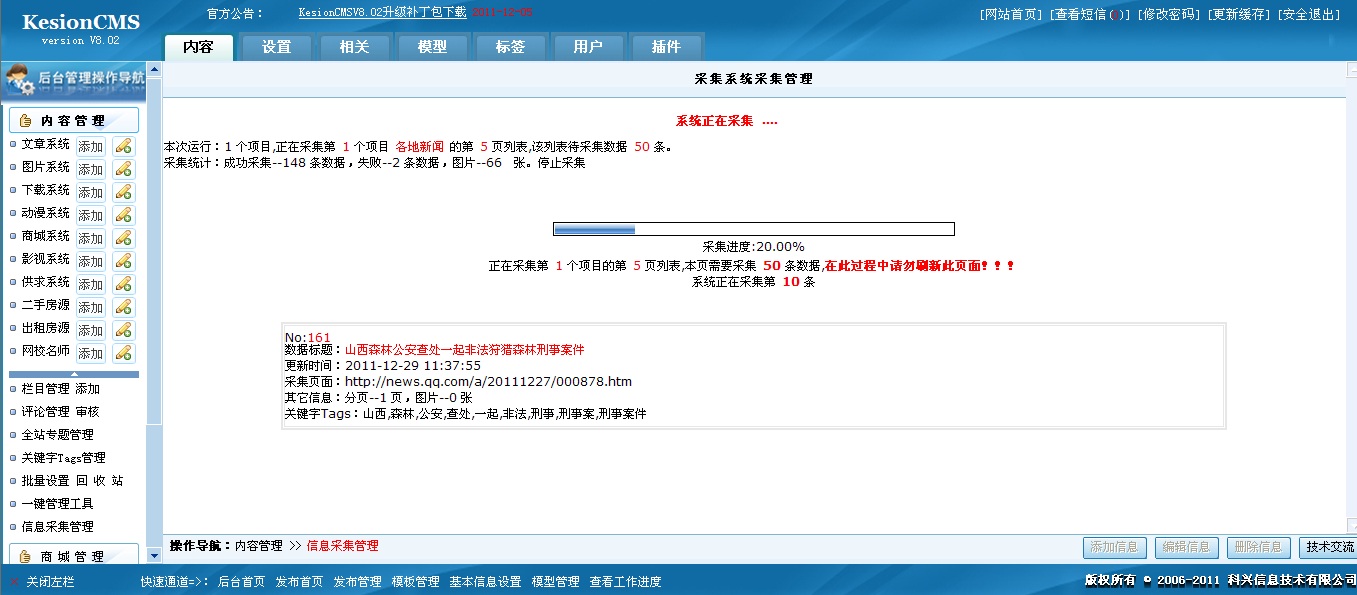Image resolution: width=1357 pixels, height=595 pixels.
Task: Click the edit icon beside 商城系统
Action: [x=123, y=237]
